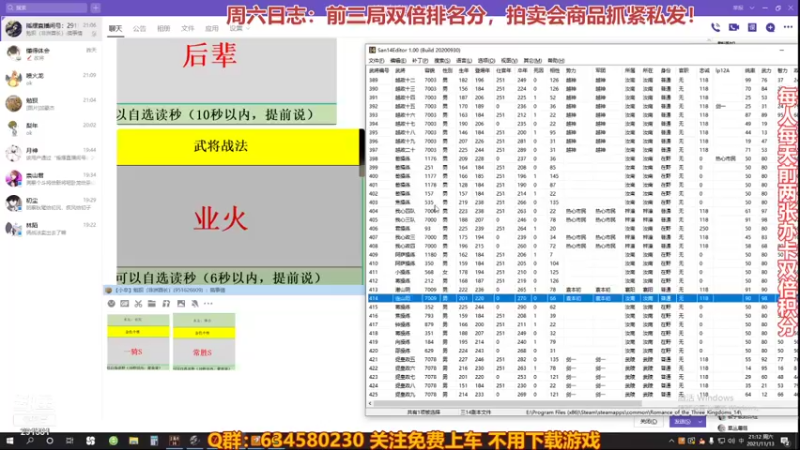Image resolution: width=800 pixels, height=450 pixels.
Task: Select row 425 in the editor table
Action: pos(581,394)
